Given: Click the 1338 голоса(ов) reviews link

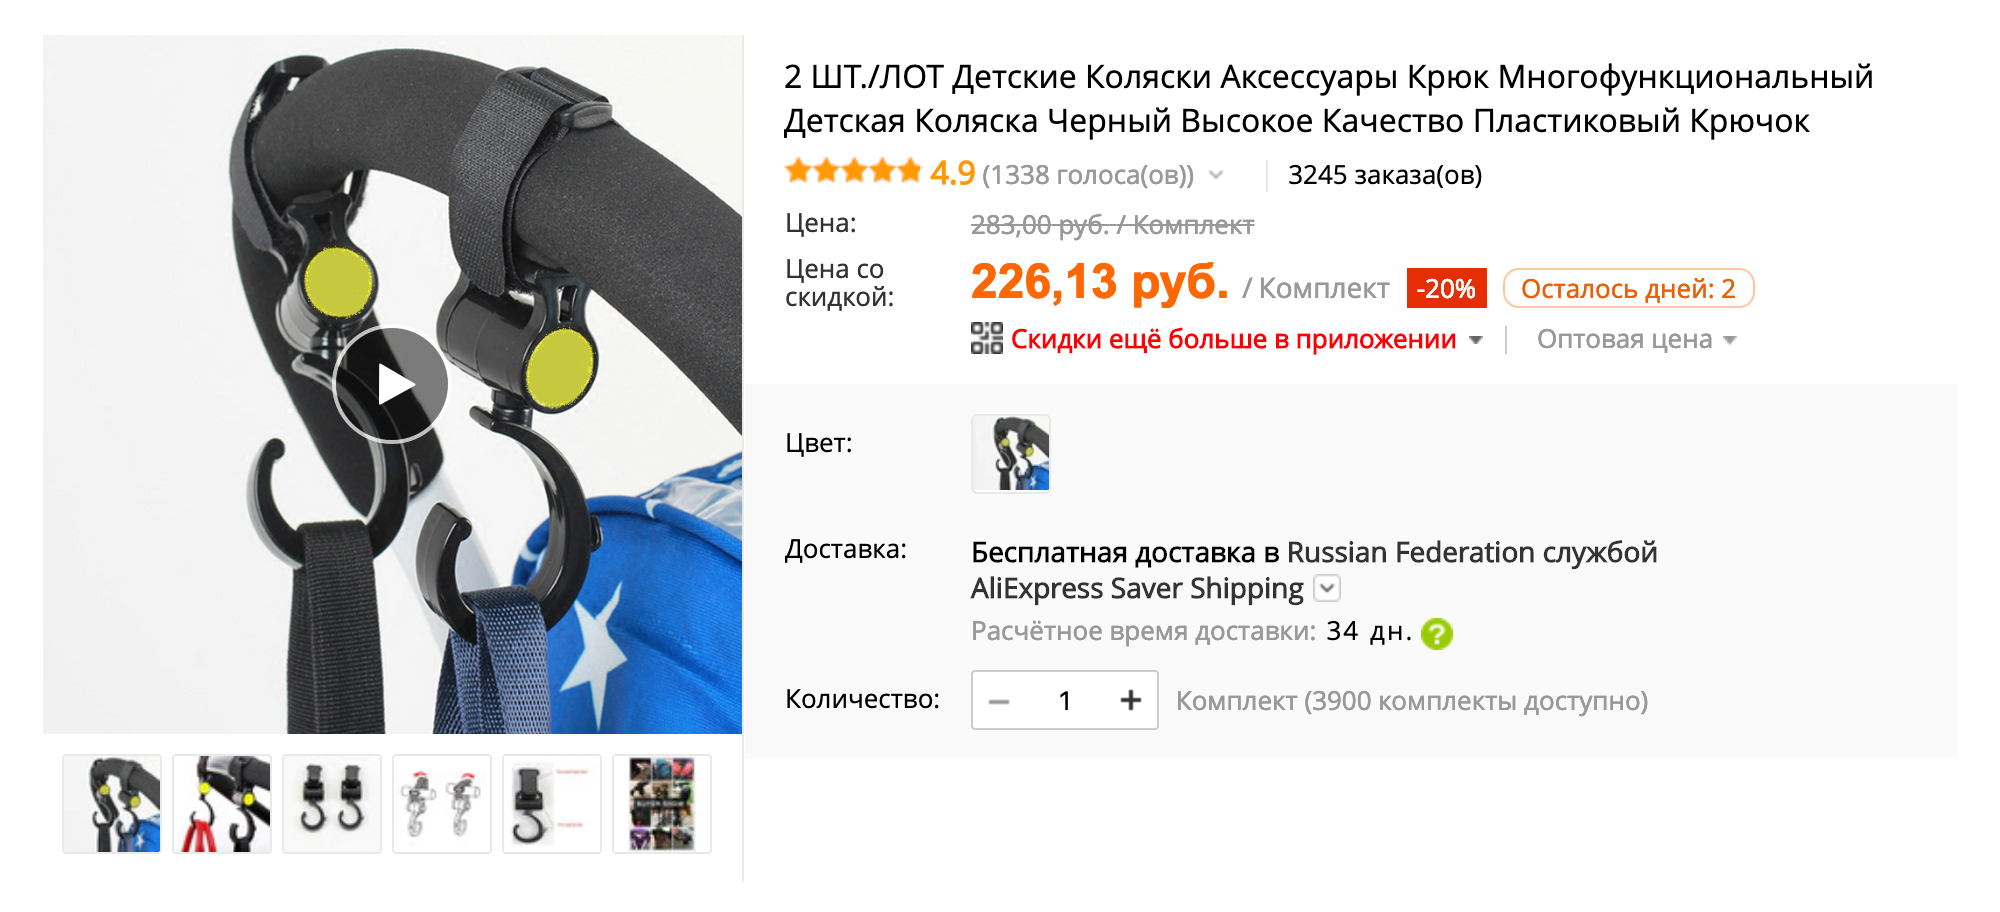Looking at the screenshot, I should point(1088,175).
